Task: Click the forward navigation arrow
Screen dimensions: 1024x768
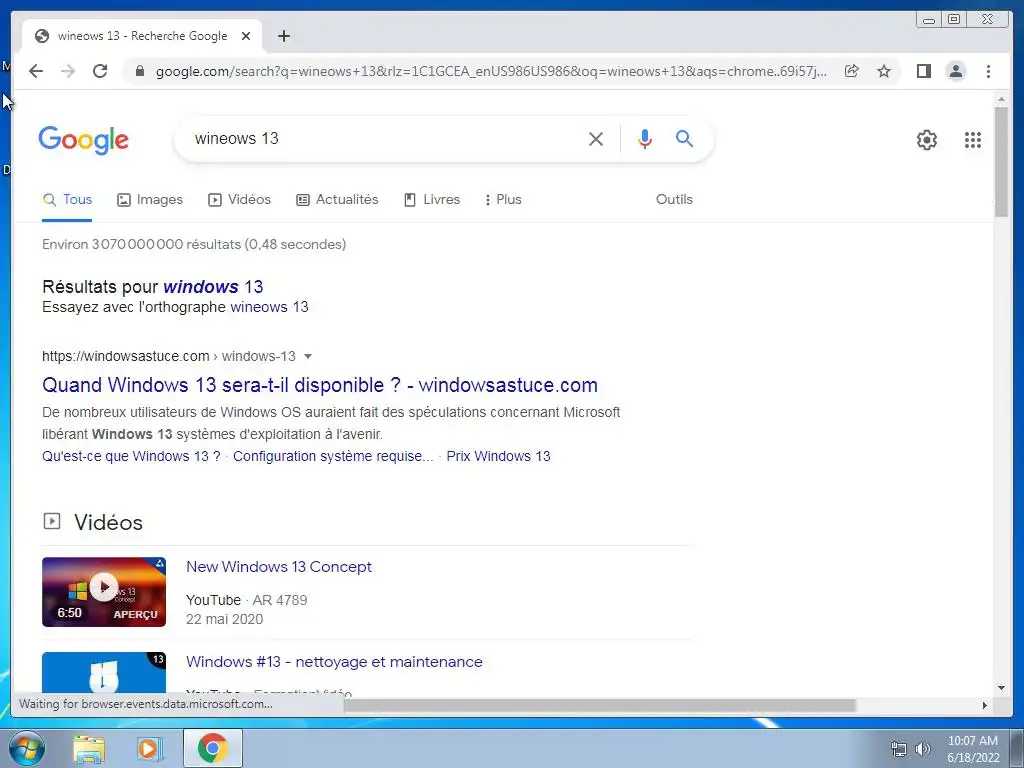Action: coord(68,71)
